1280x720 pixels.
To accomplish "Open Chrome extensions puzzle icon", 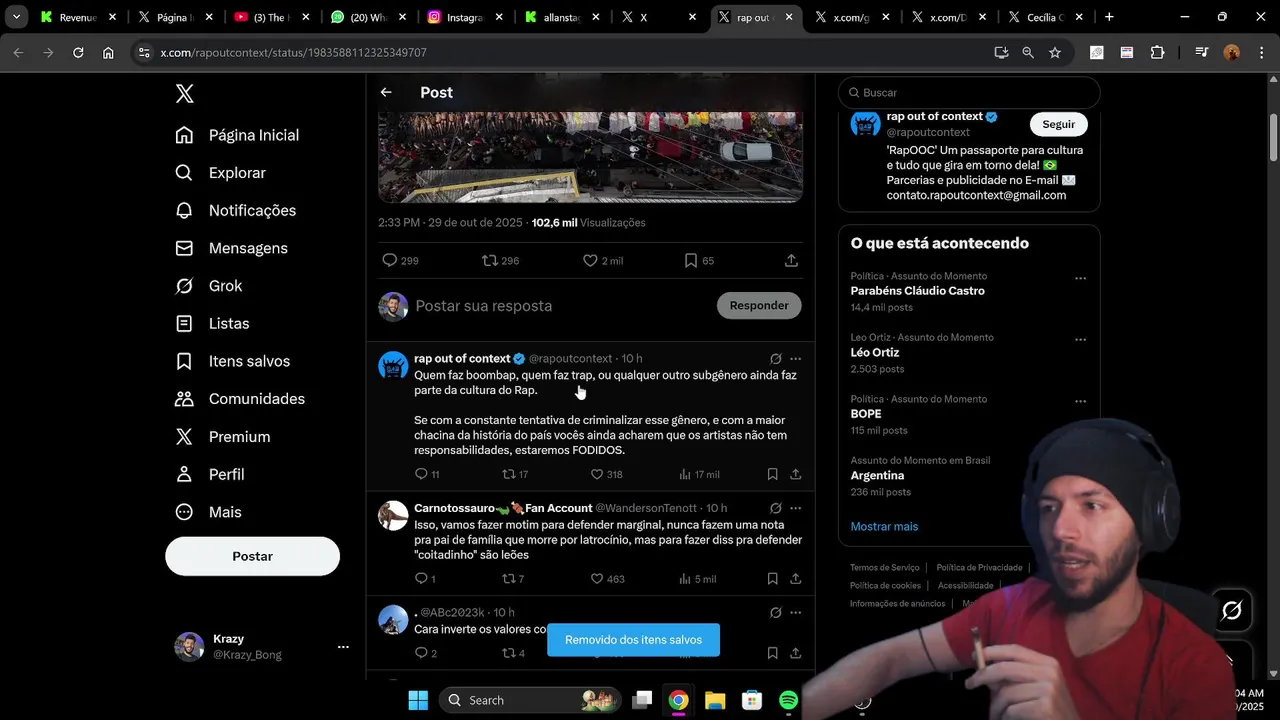I will [x=1157, y=53].
